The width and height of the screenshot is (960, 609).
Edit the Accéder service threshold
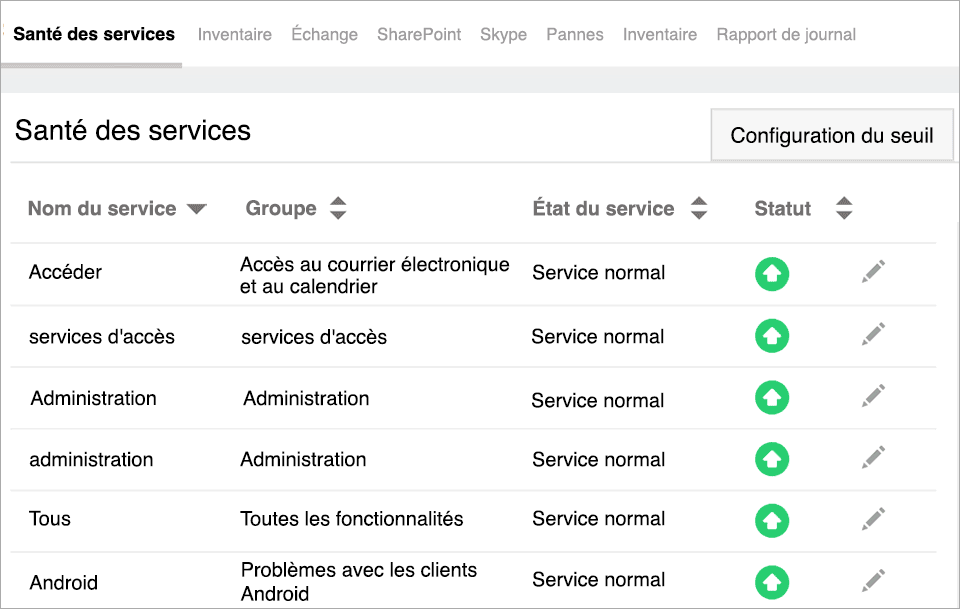(x=872, y=270)
